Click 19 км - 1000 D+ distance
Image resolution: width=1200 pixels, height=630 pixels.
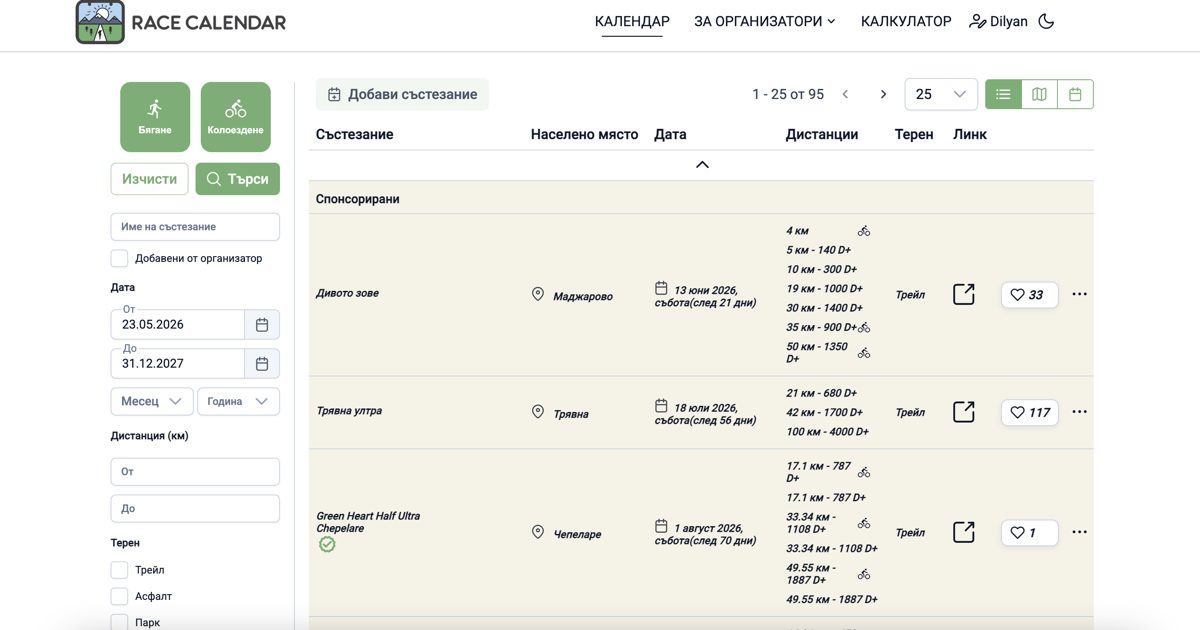[x=824, y=289]
